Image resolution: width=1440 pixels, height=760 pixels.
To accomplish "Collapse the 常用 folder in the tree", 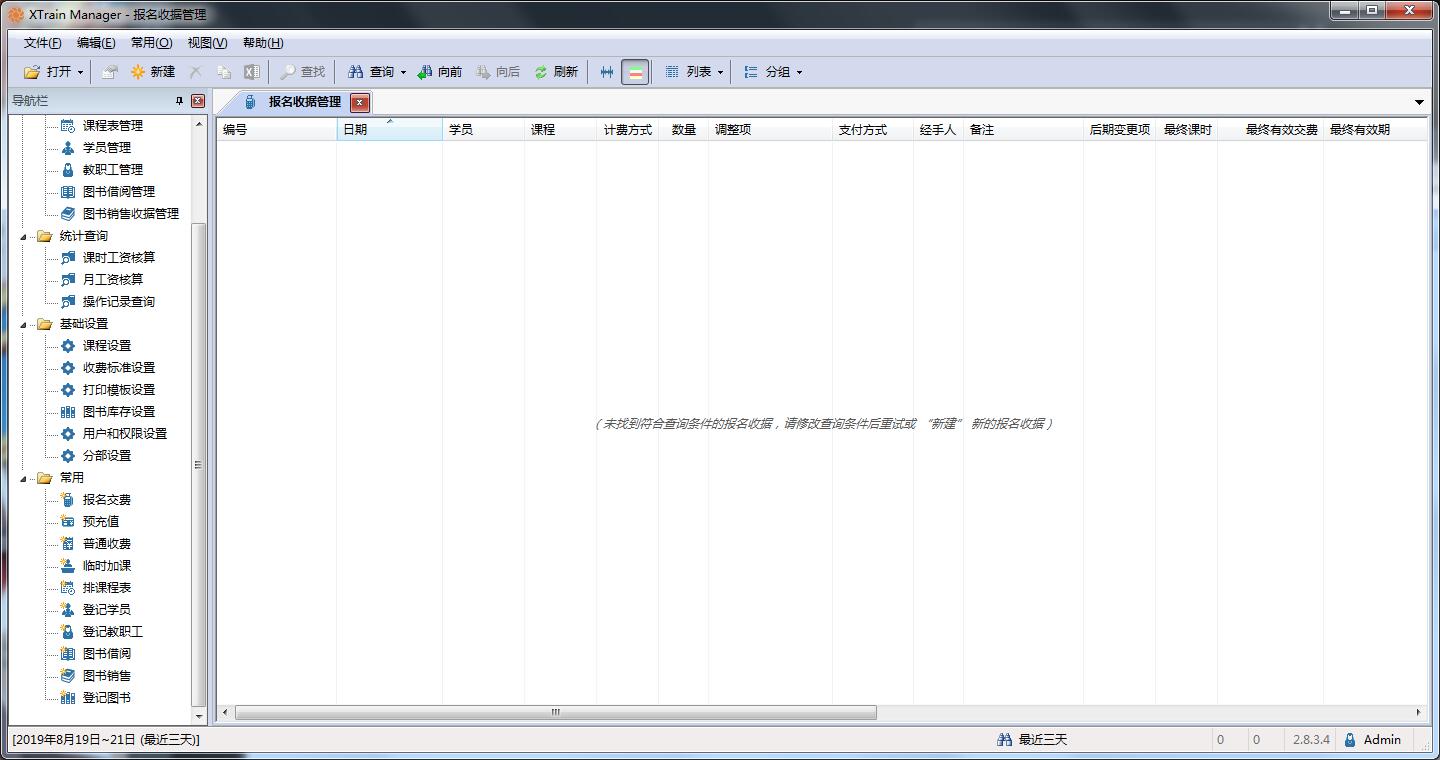I will coord(24,478).
